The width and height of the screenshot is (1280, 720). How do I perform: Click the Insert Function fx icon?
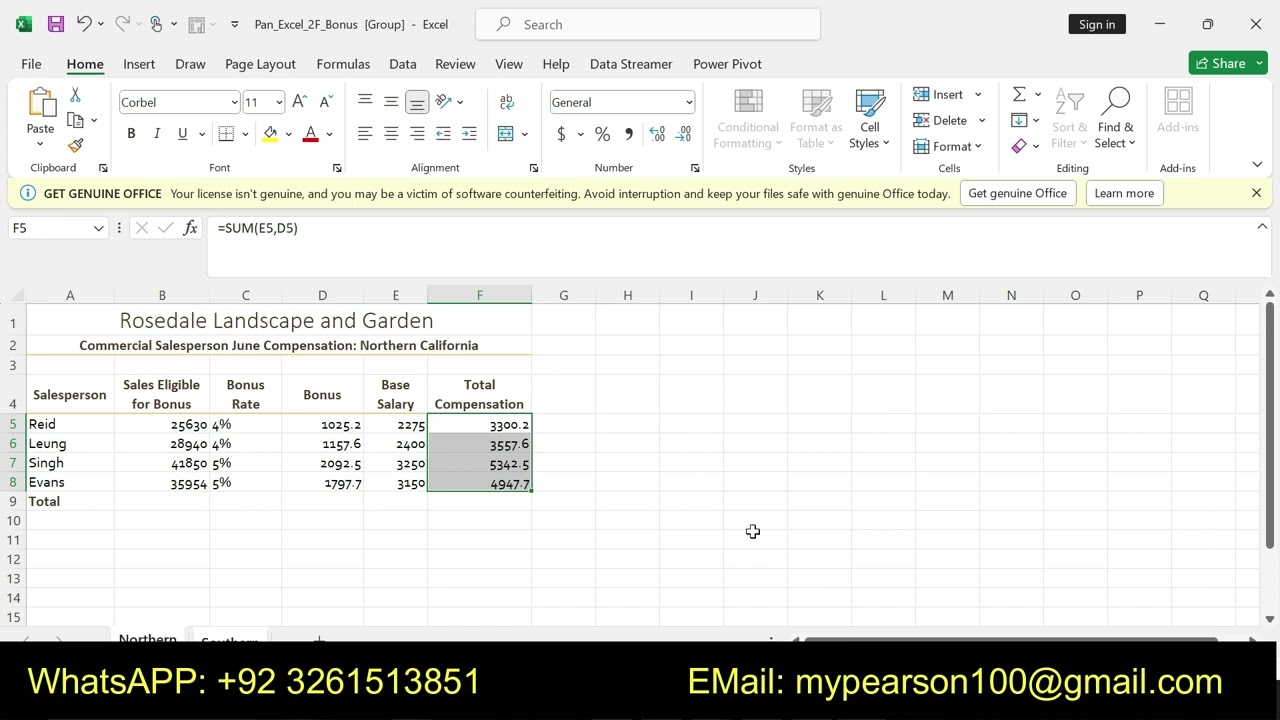coord(190,228)
